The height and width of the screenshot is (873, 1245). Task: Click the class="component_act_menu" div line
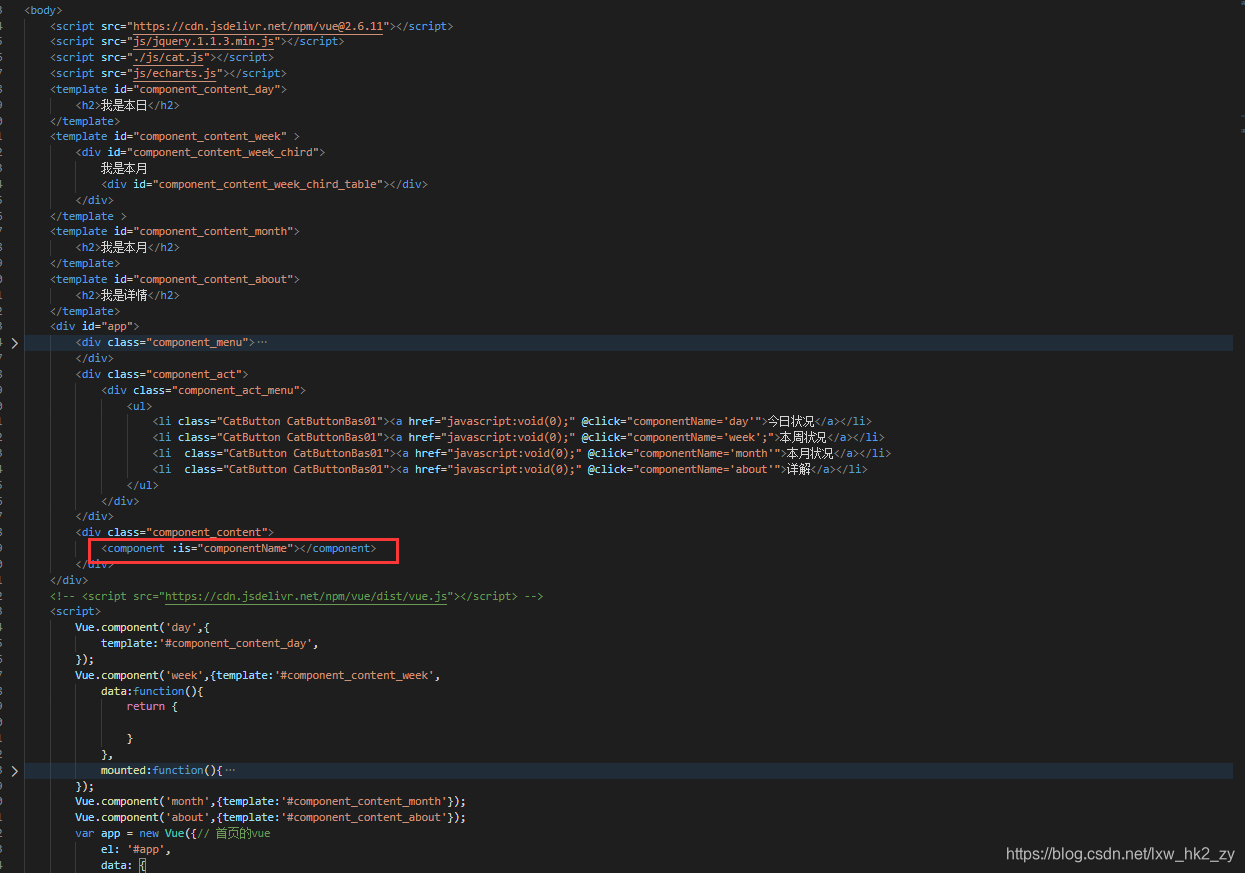203,390
